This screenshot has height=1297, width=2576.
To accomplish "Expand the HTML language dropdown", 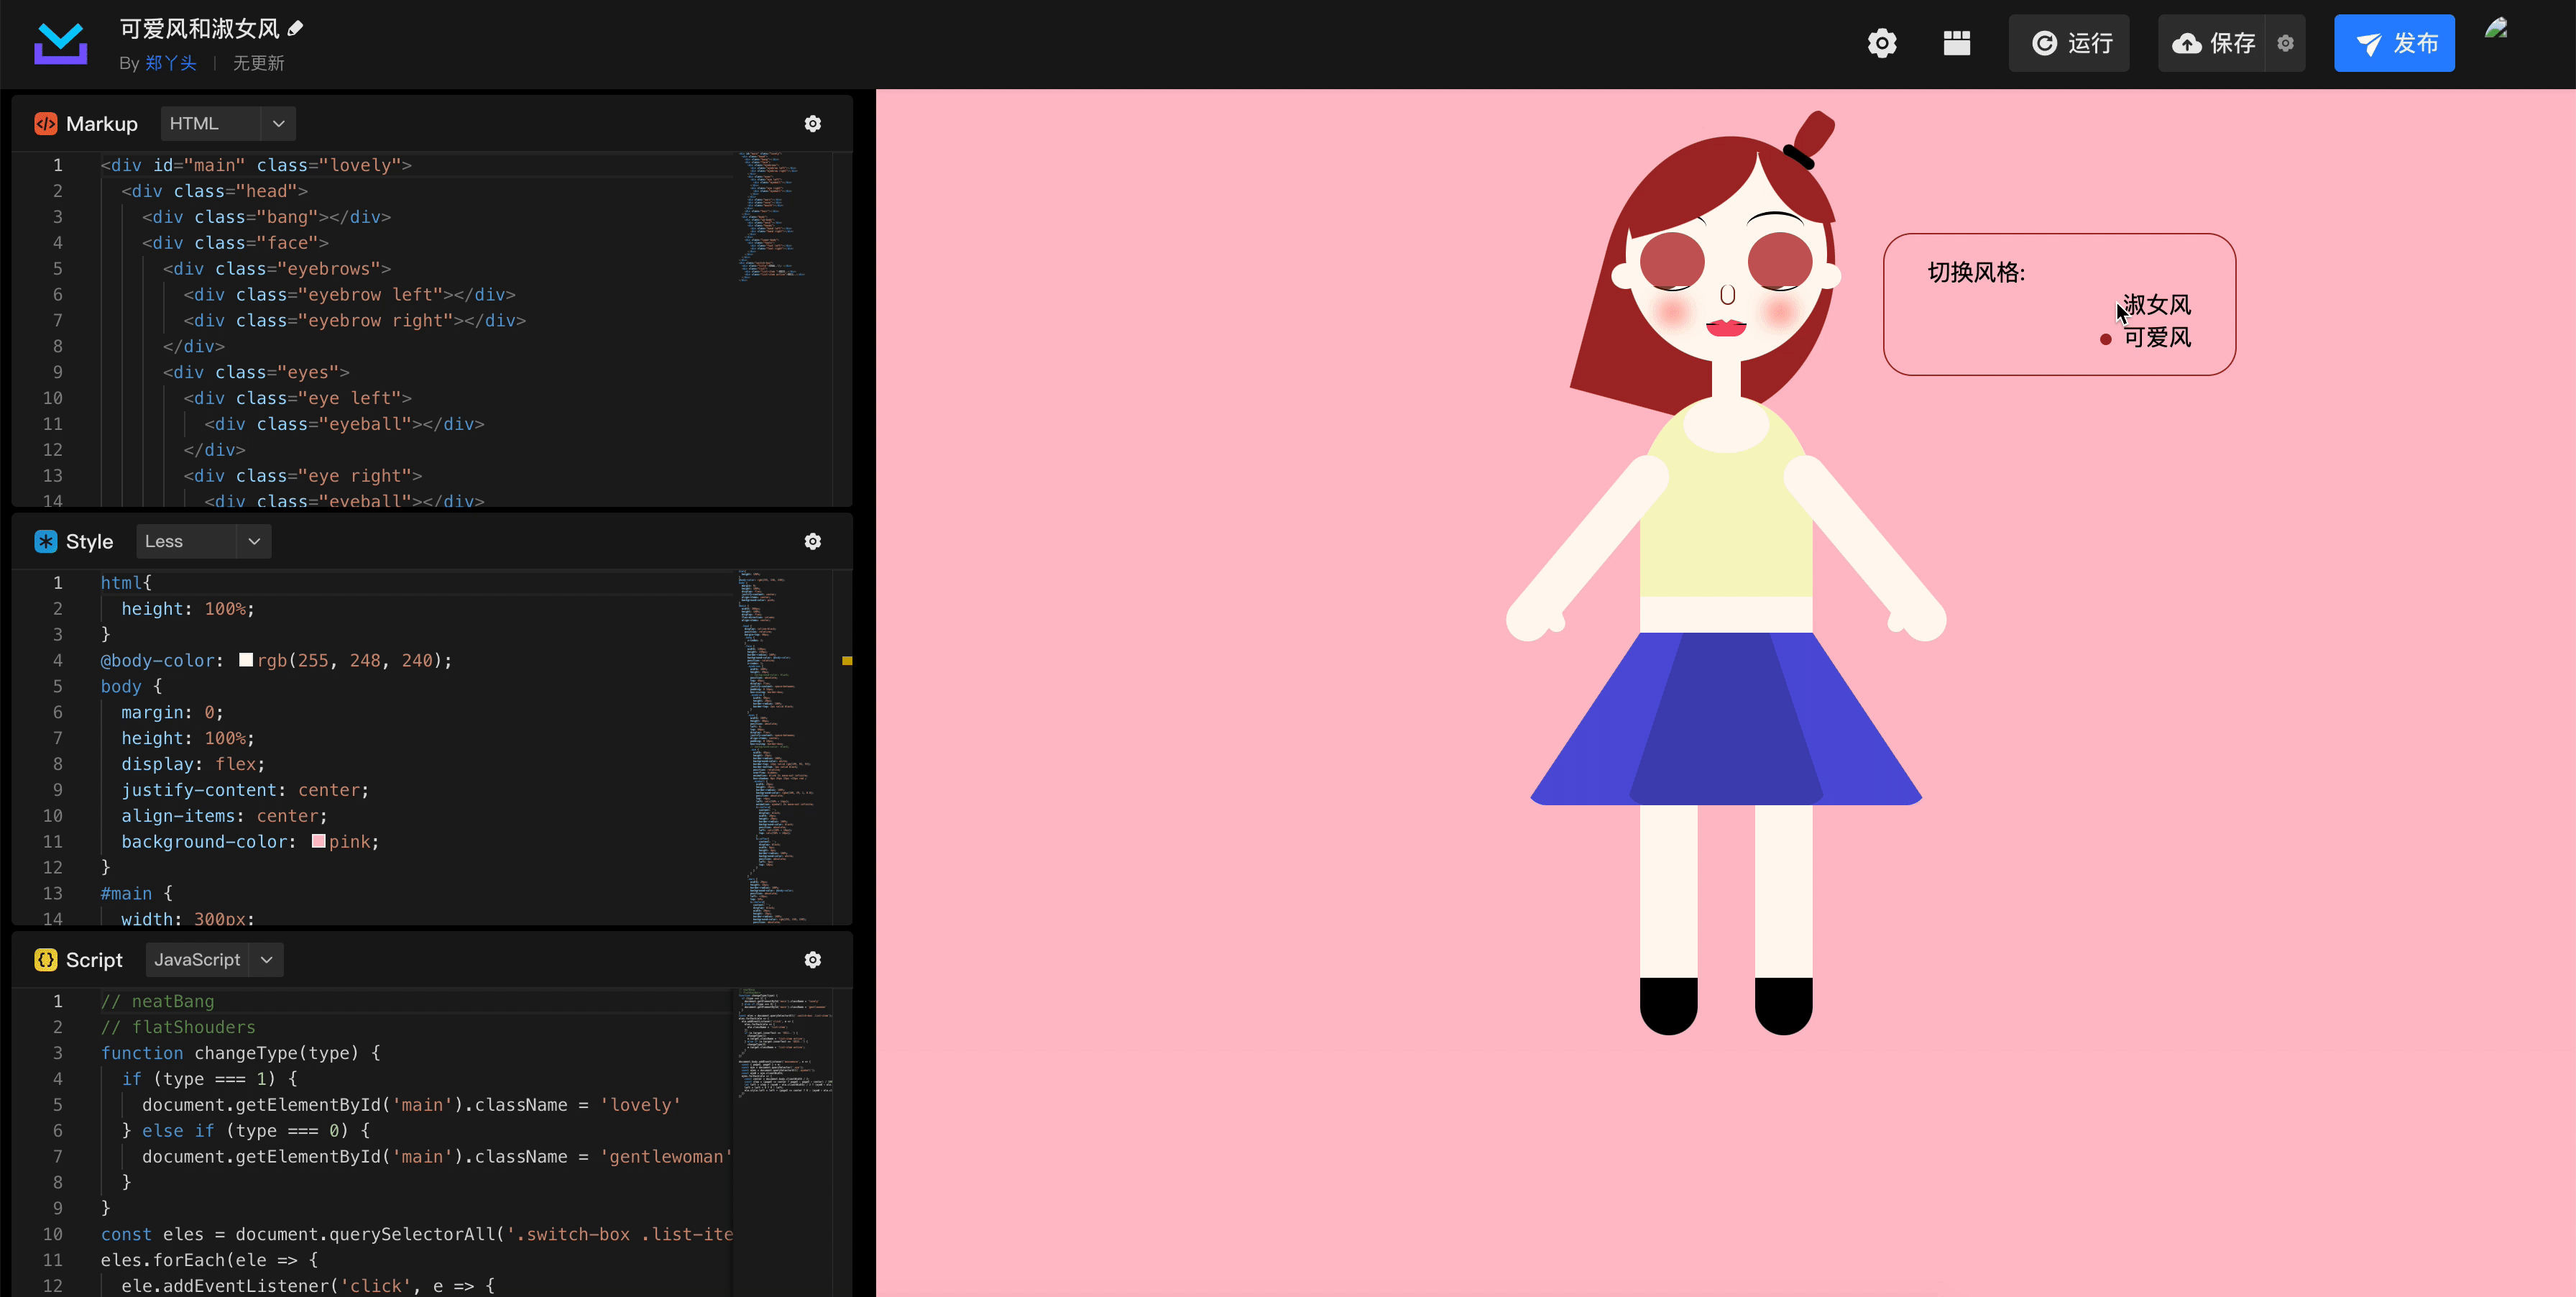I will tap(278, 124).
